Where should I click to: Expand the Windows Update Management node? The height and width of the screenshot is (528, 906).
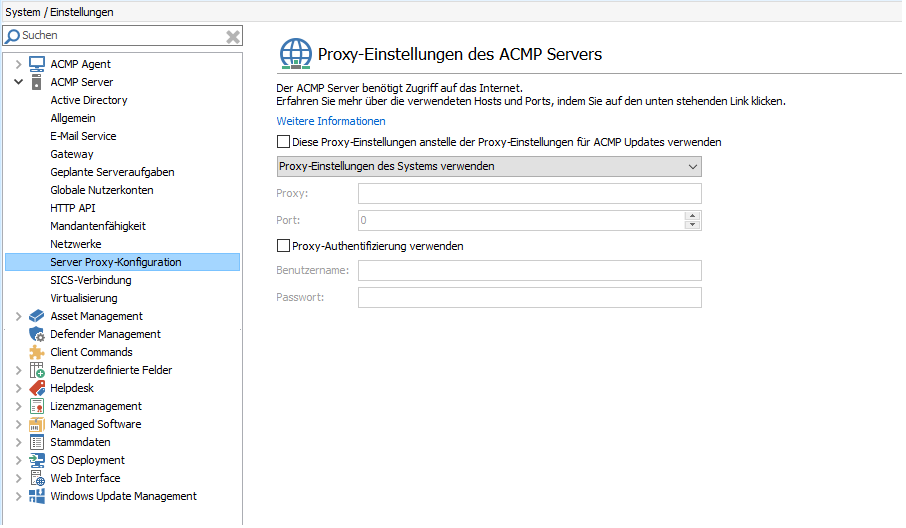coord(18,496)
